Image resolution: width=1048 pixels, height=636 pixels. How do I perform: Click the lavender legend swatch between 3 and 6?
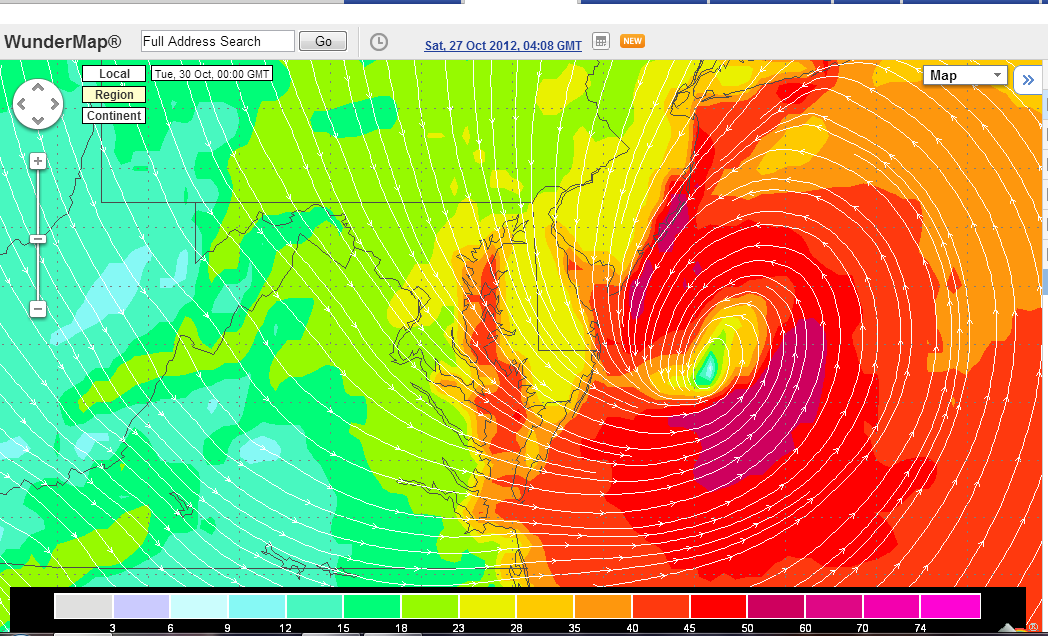pos(141,606)
